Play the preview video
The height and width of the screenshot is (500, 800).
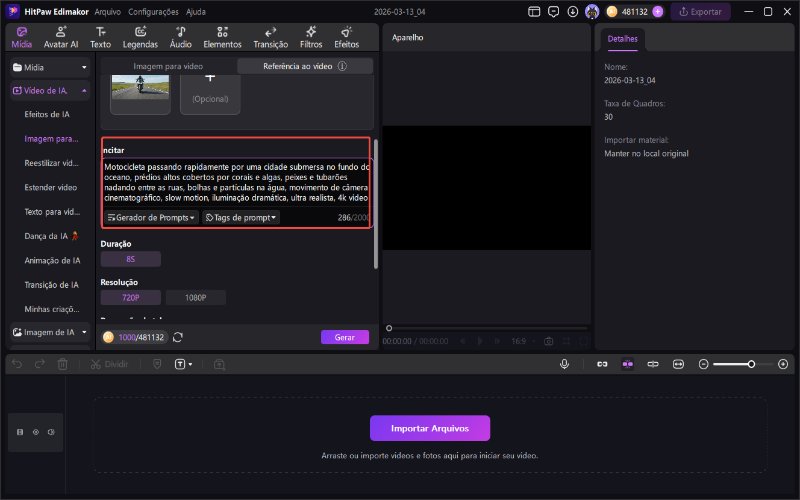tap(480, 341)
